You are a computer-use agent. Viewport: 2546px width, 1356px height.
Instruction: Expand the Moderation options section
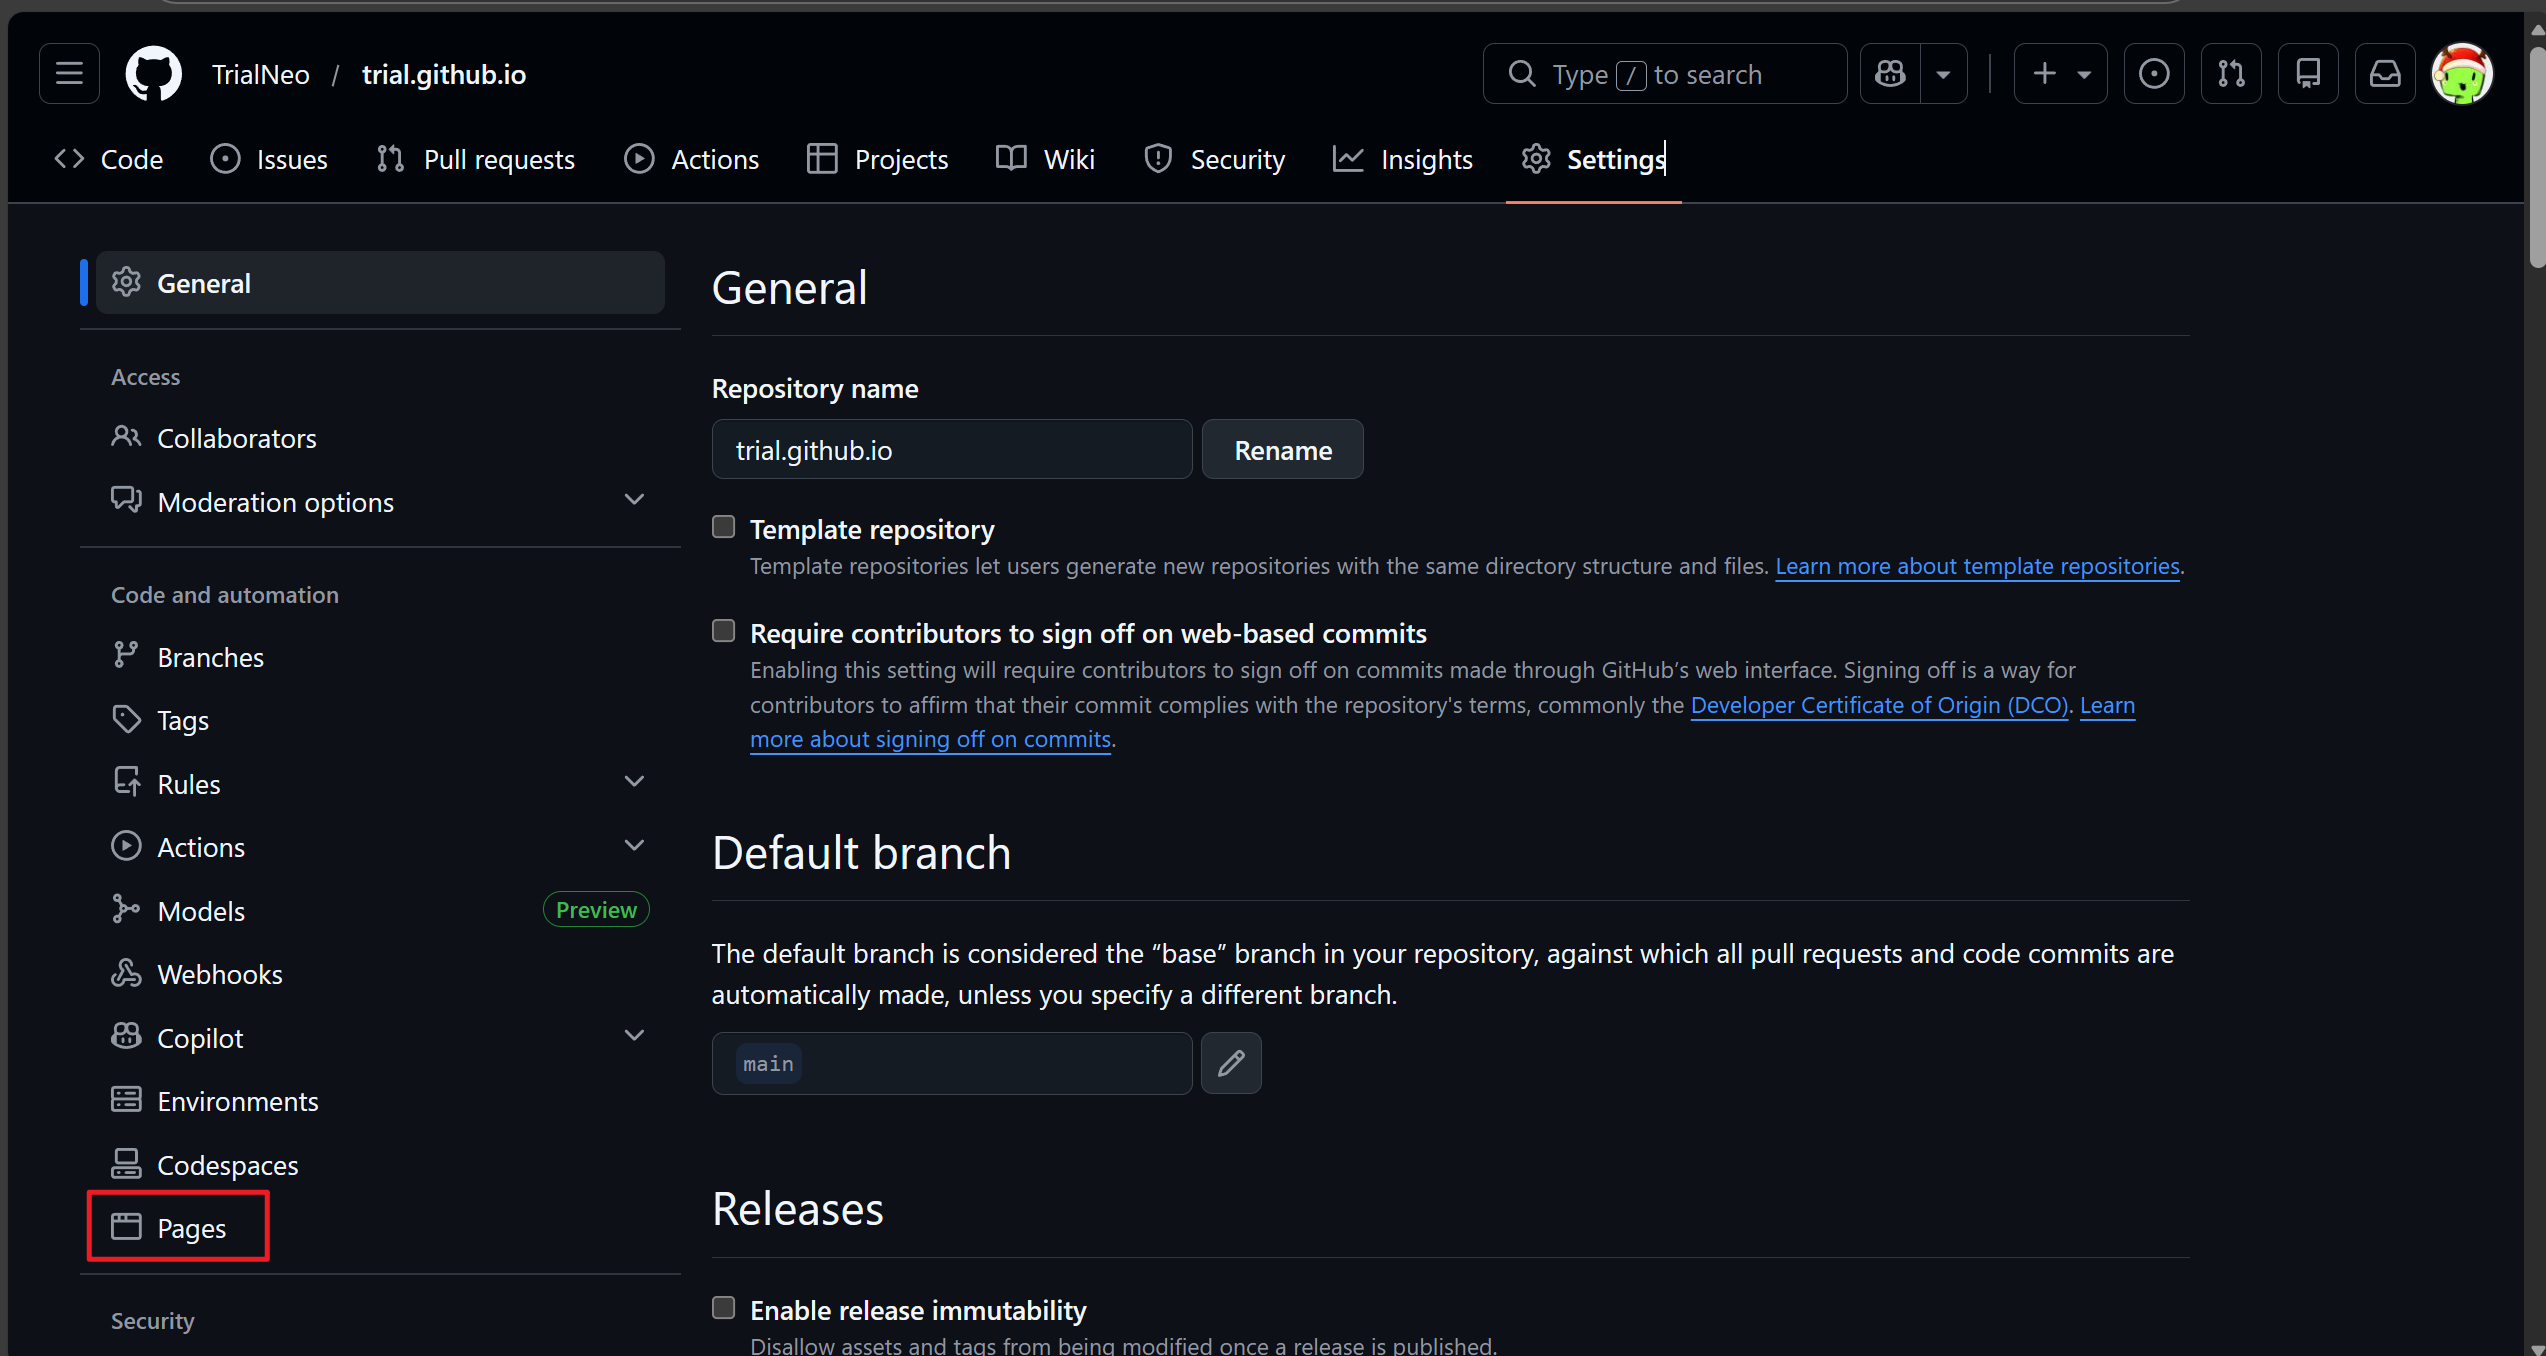(634, 500)
